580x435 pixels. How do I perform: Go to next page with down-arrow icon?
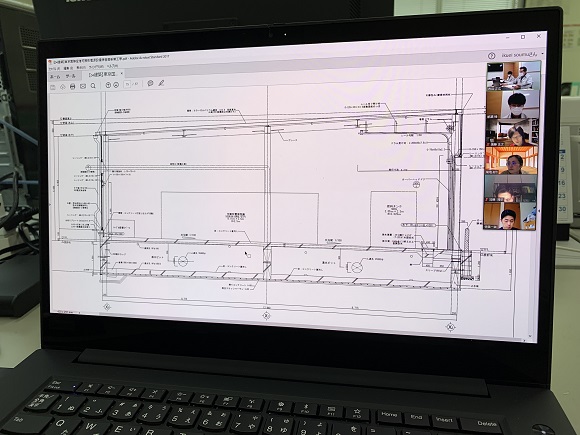(116, 85)
